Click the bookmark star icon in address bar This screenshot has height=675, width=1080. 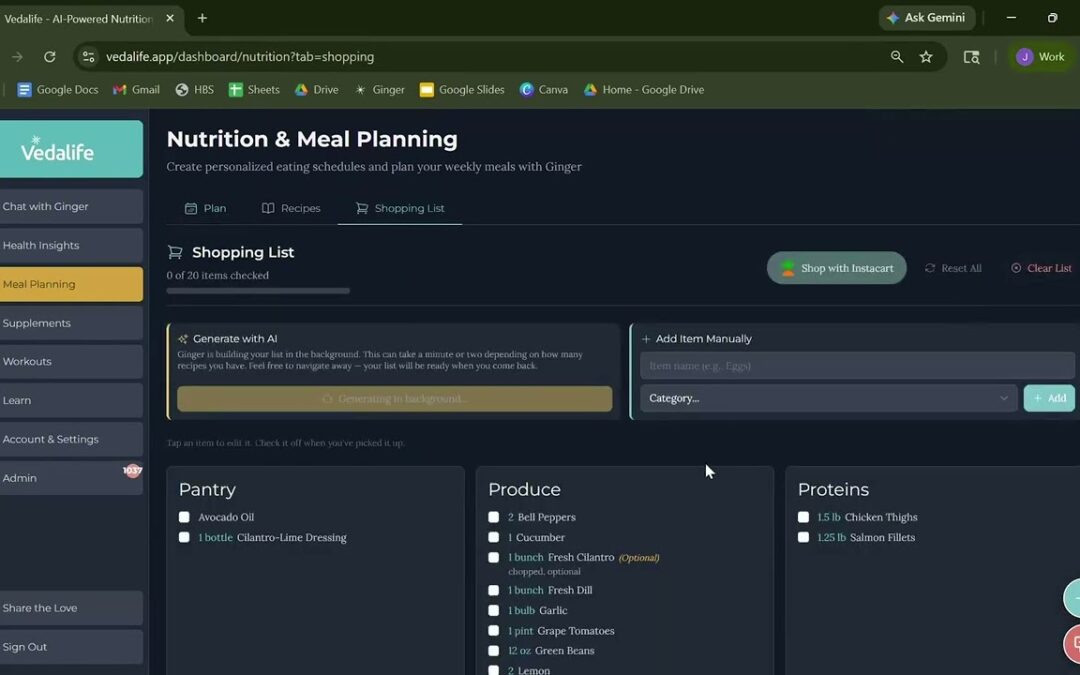coord(926,57)
